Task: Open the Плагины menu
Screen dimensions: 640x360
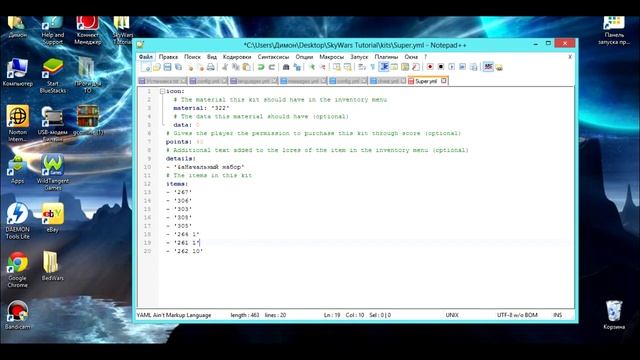Action: coord(386,57)
